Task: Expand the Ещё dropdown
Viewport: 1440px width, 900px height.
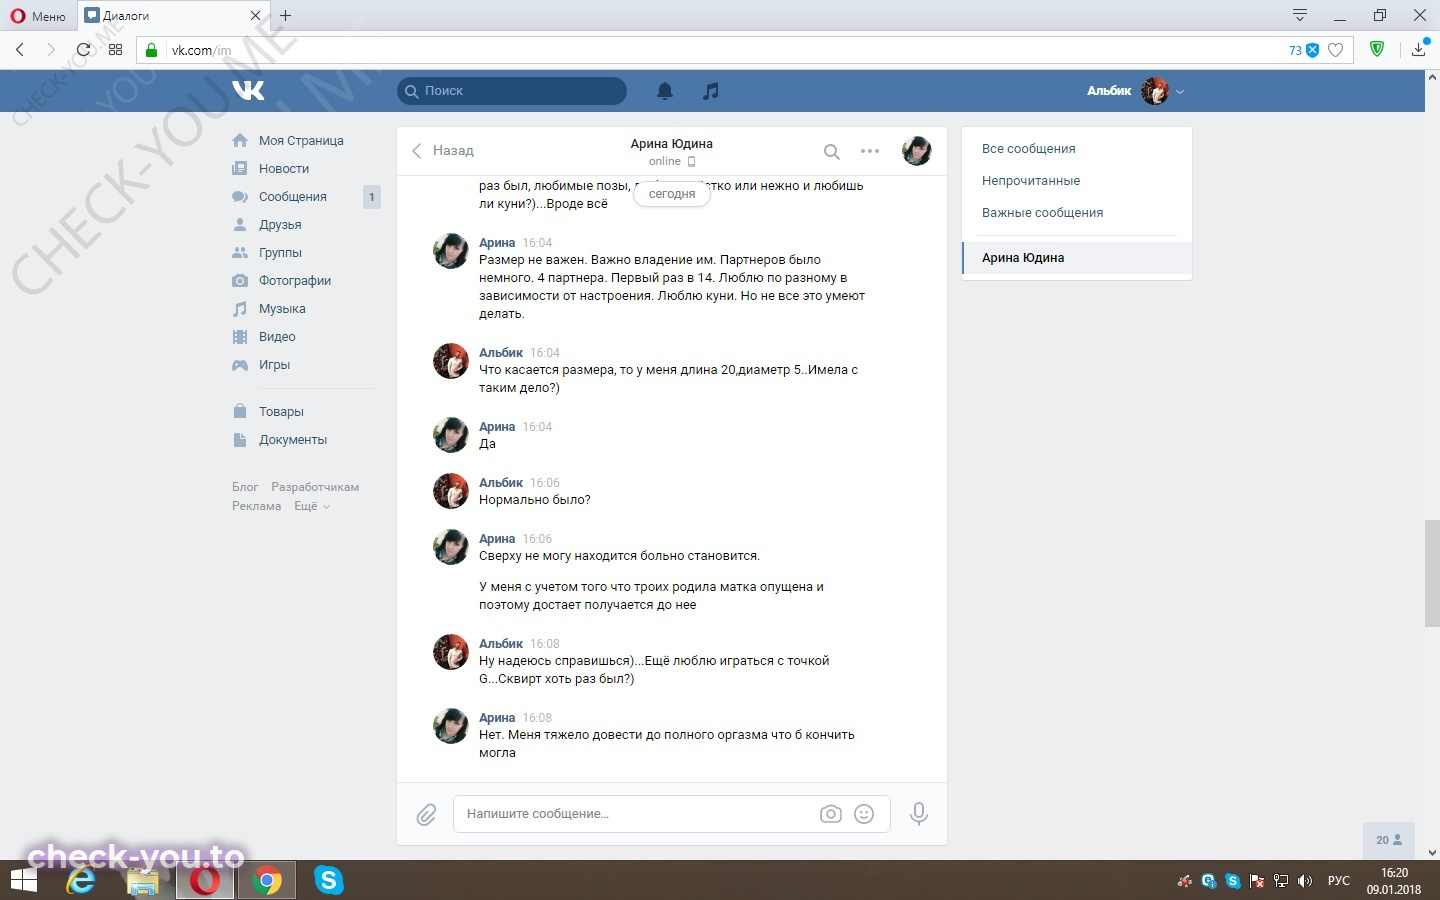Action: 311,506
